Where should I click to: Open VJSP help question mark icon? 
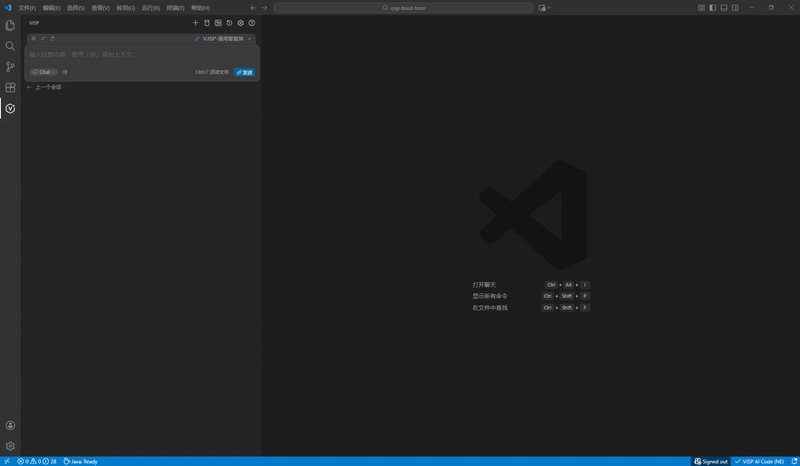[252, 22]
